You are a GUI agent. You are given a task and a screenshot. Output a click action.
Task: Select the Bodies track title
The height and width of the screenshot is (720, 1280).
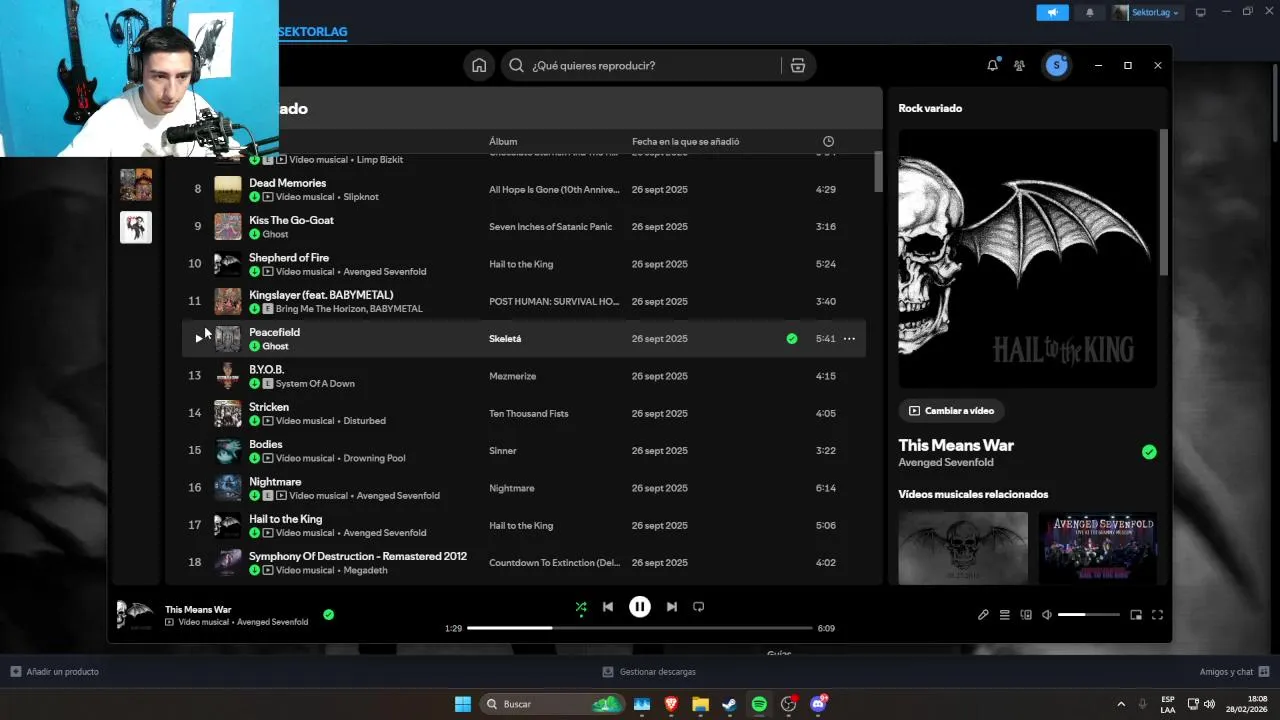coord(266,444)
